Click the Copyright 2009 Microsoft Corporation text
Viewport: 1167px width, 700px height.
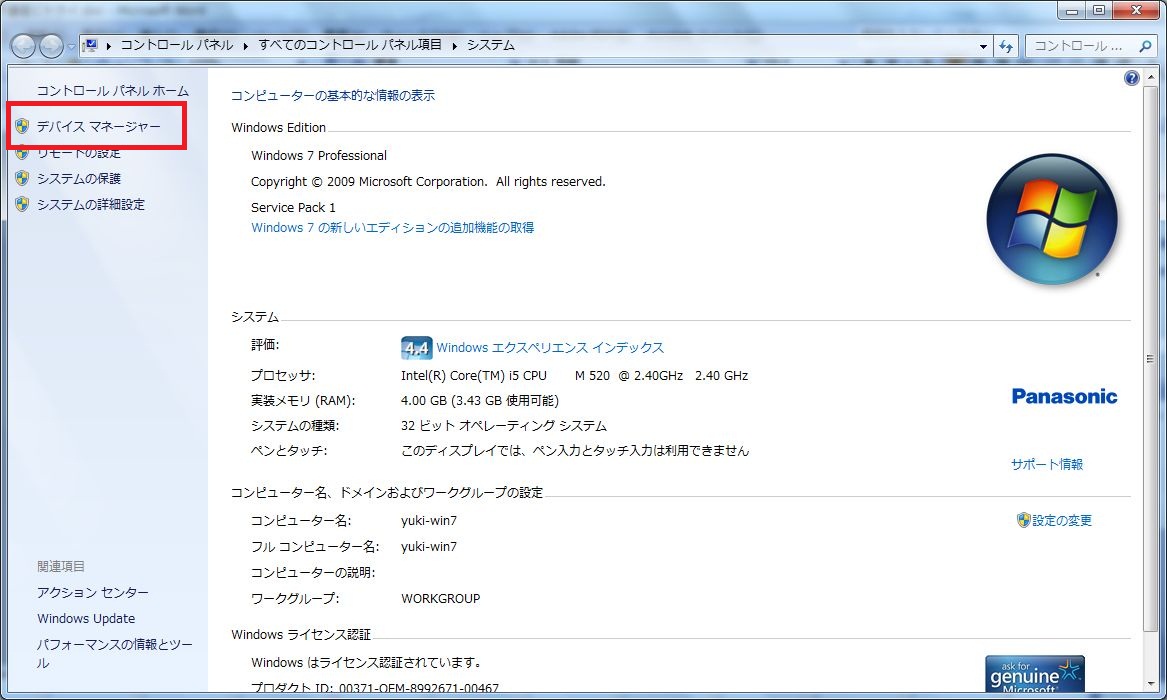click(428, 182)
